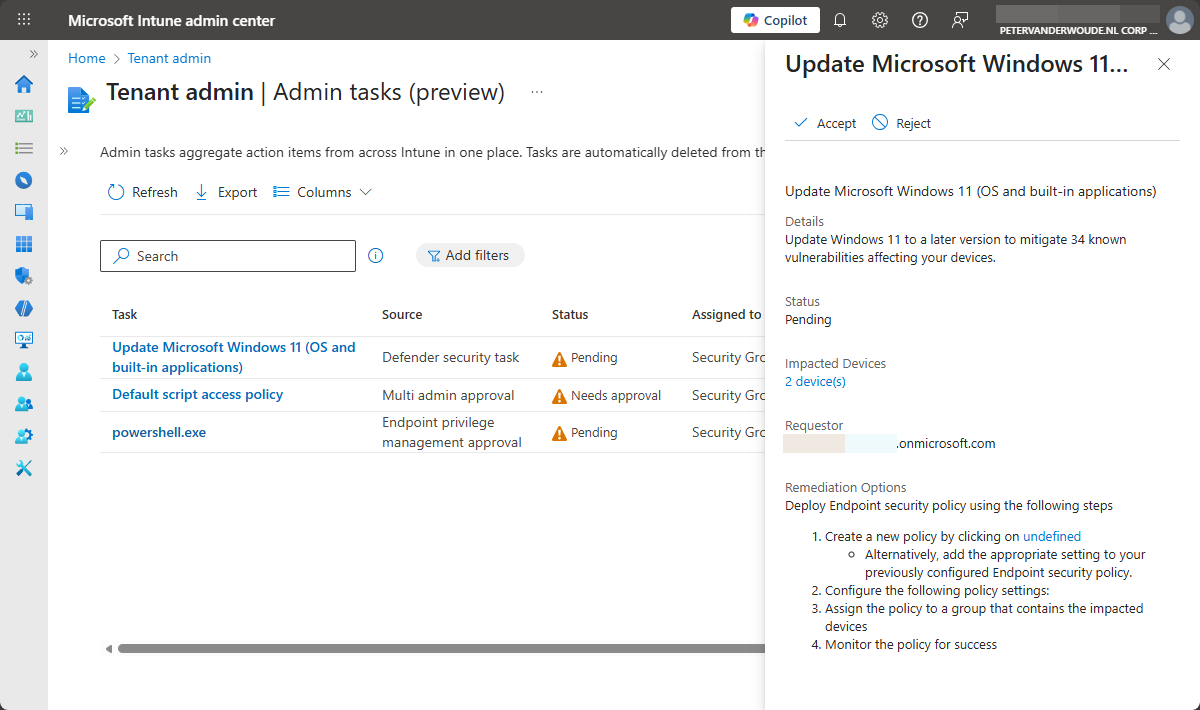Open Apps grid icon in sidebar

click(x=24, y=244)
